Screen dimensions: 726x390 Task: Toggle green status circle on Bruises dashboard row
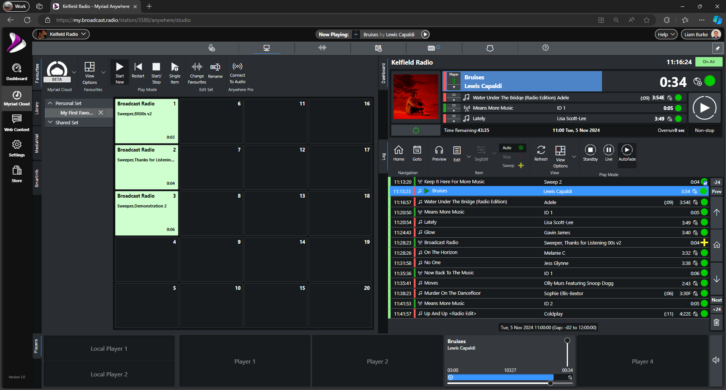(709, 81)
